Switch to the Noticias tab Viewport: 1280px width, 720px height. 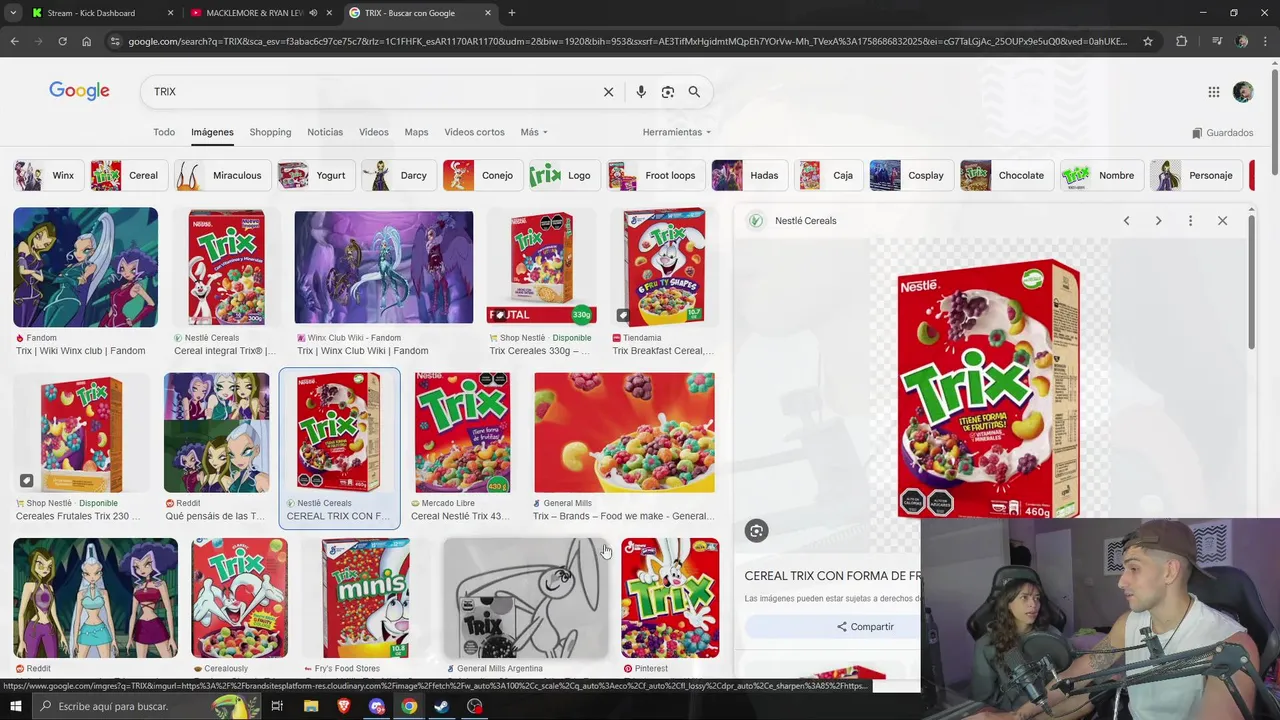tap(325, 132)
